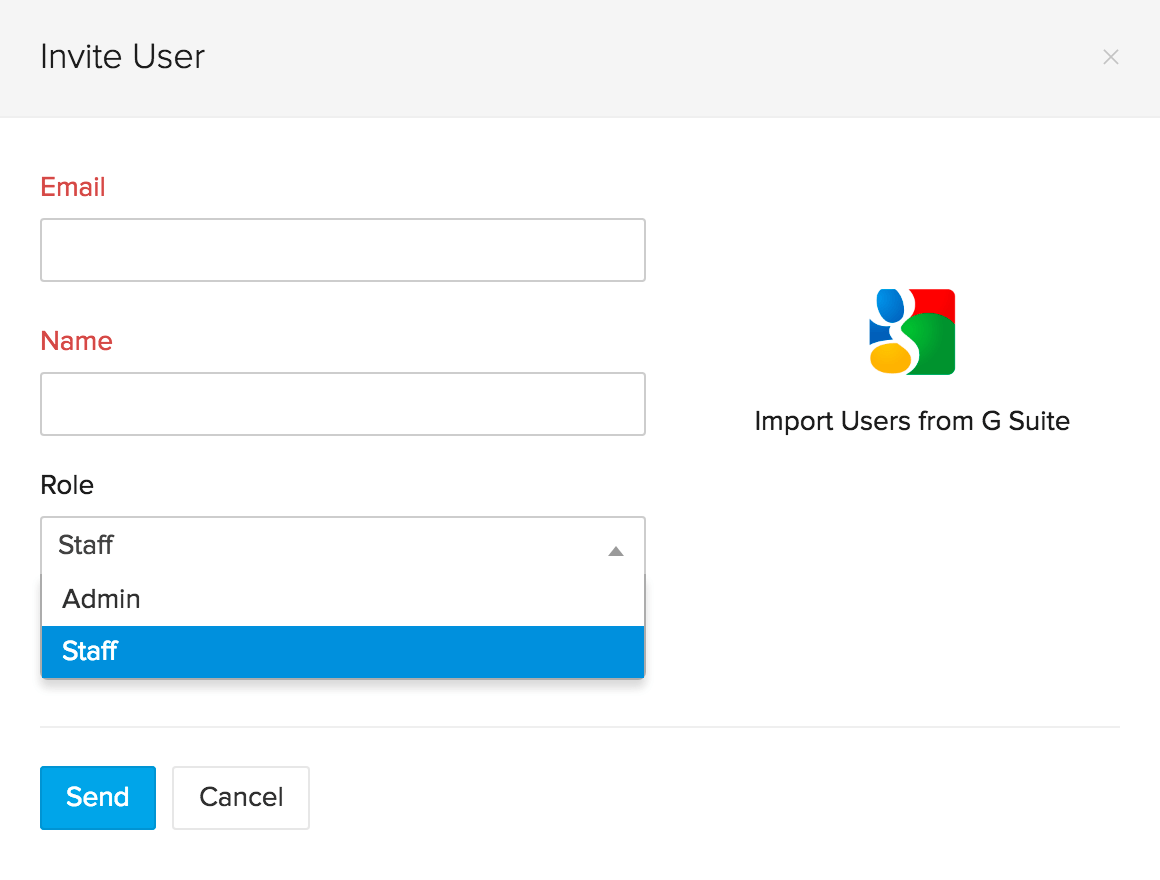Click the red Email label
Screen dimensions: 1160x880
tap(73, 187)
